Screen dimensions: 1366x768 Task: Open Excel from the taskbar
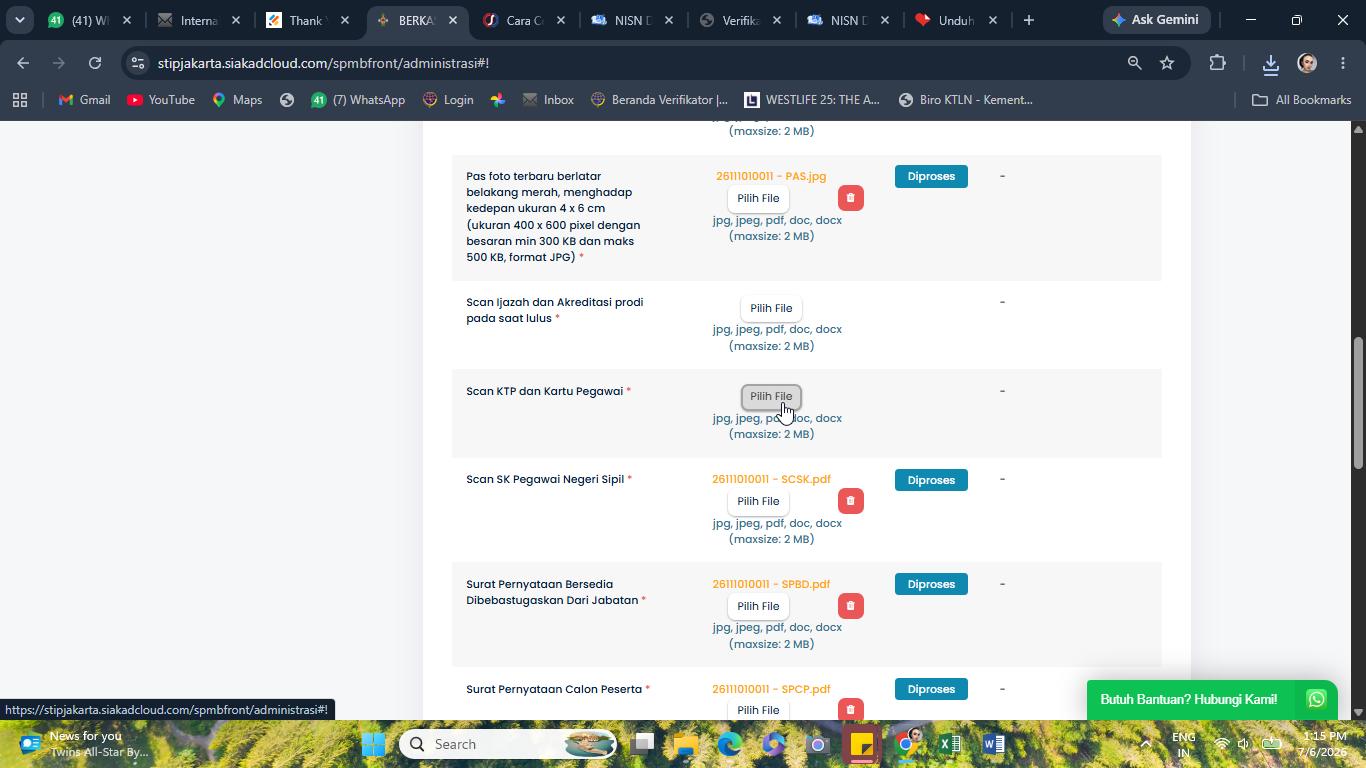coord(950,744)
